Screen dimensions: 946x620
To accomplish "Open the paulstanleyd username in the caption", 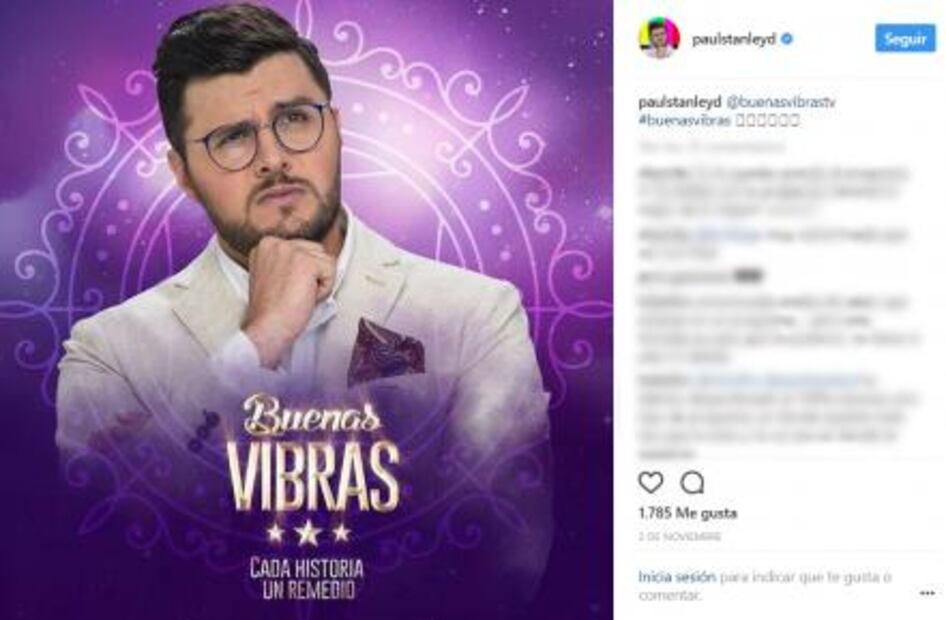I will coord(679,103).
